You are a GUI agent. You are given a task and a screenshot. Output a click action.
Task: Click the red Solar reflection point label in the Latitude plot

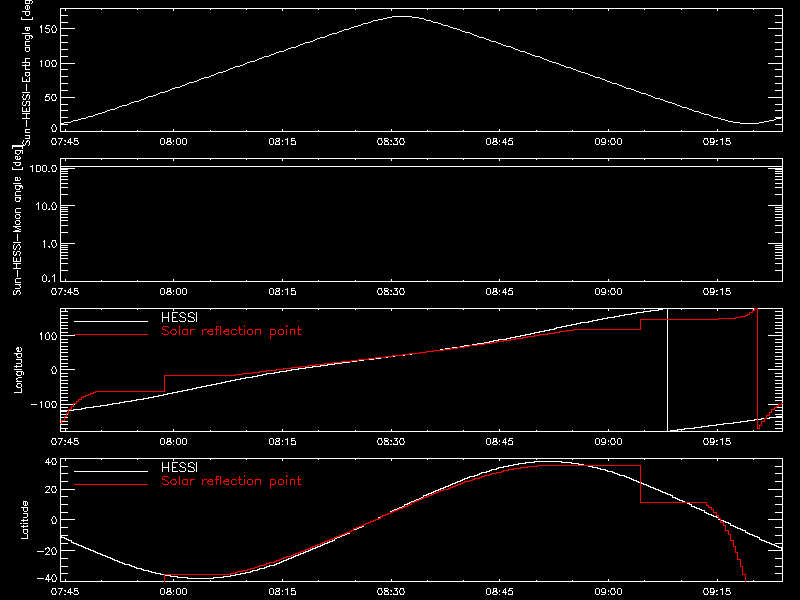(x=231, y=481)
